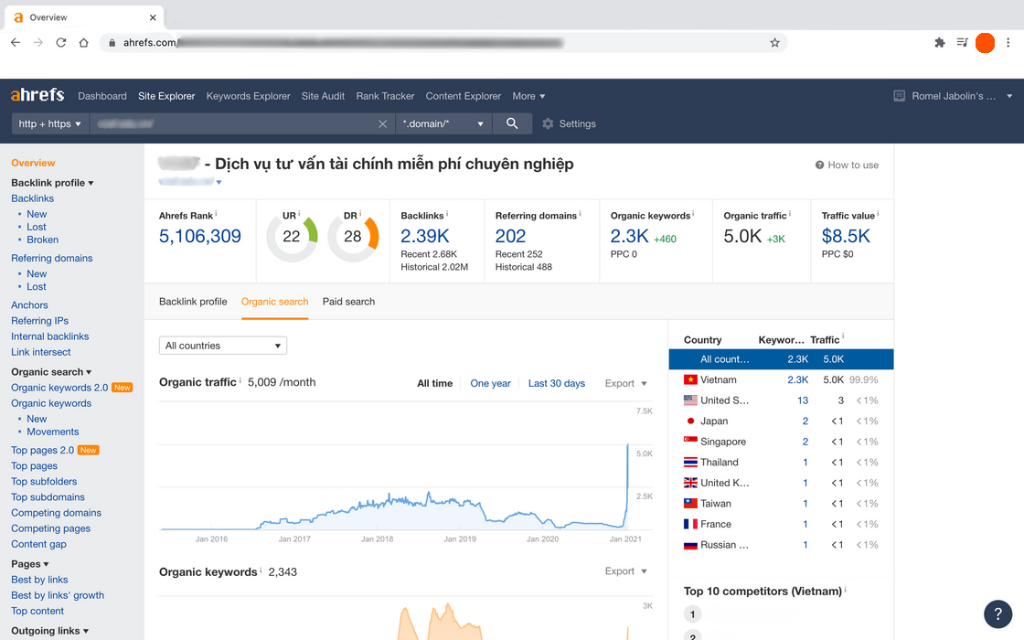Clear the URL field with X icon
The height and width of the screenshot is (640, 1024).
[382, 124]
